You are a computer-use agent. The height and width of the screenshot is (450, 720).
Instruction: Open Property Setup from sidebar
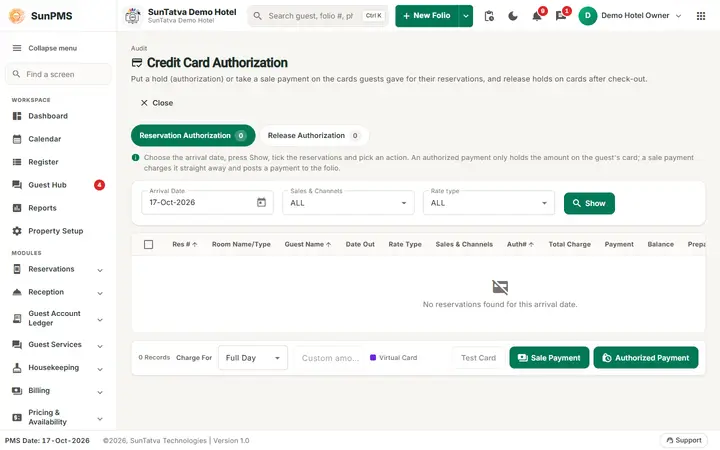(x=58, y=231)
